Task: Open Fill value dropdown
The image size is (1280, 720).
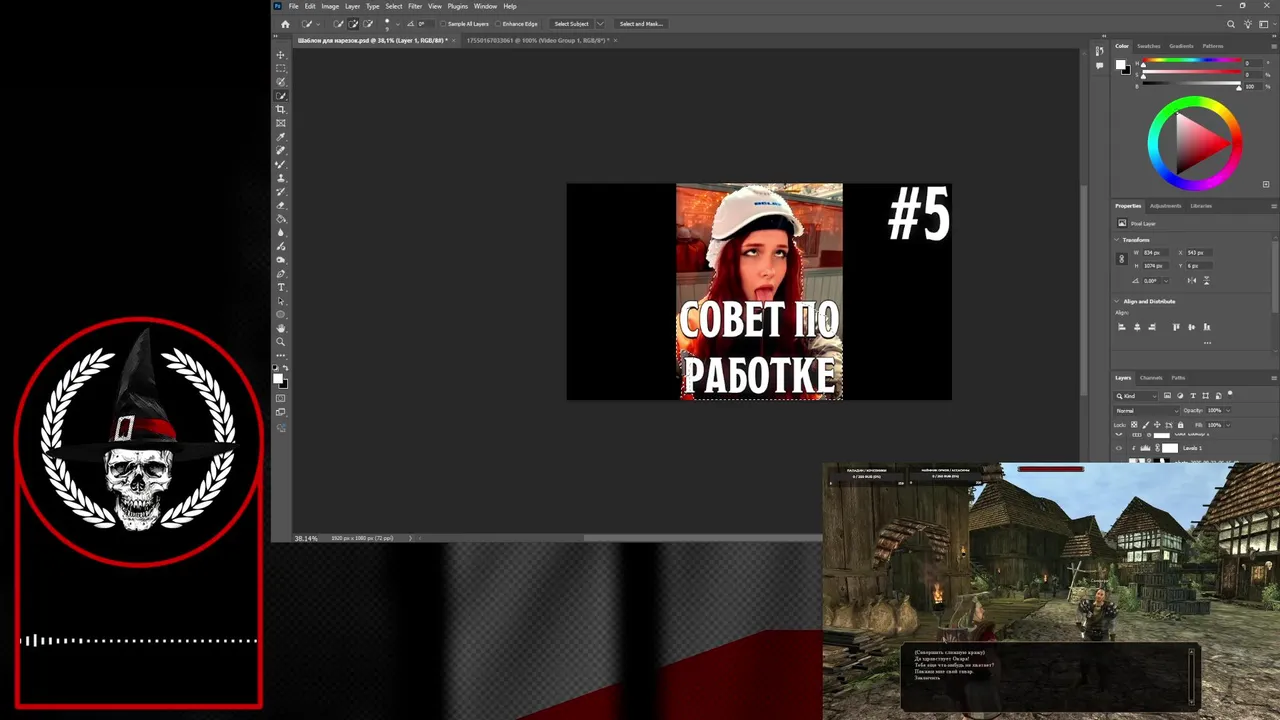Action: point(1228,425)
